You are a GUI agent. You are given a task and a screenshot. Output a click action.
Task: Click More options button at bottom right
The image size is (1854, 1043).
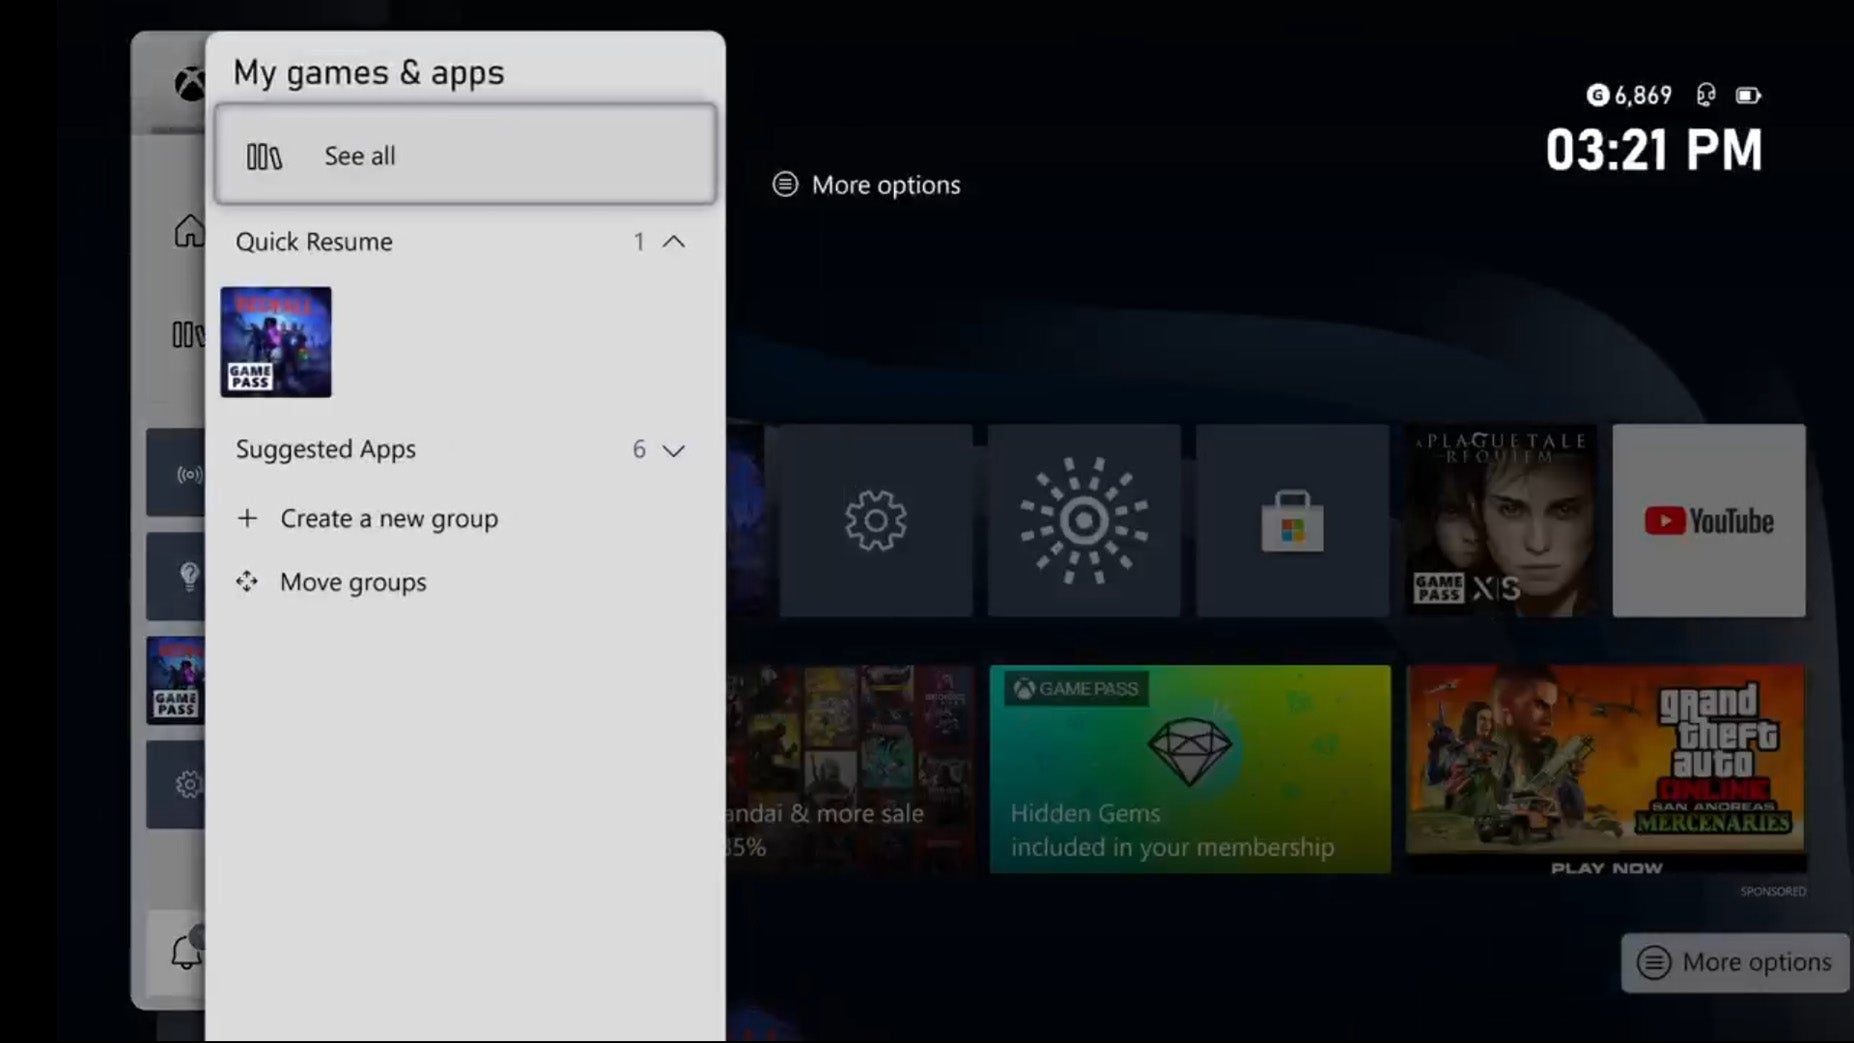click(1735, 962)
